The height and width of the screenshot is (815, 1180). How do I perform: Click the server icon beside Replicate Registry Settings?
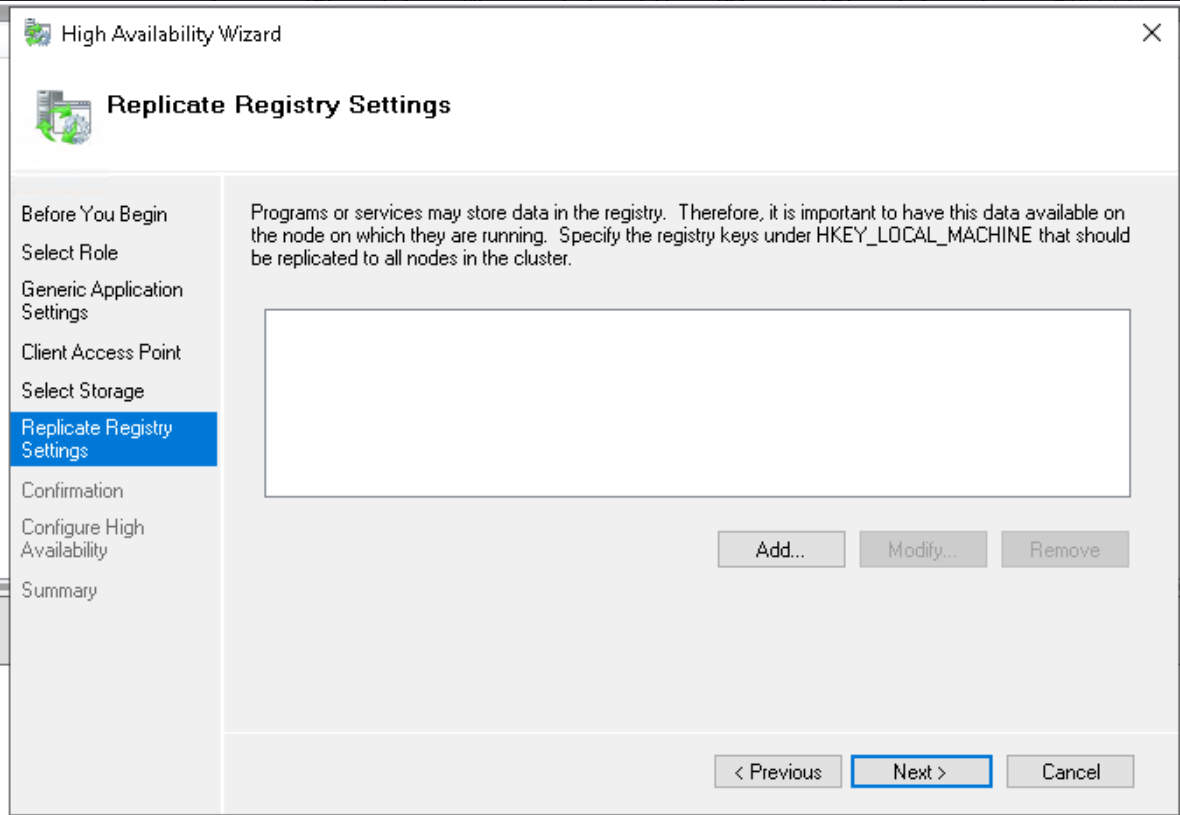pyautogui.click(x=63, y=116)
